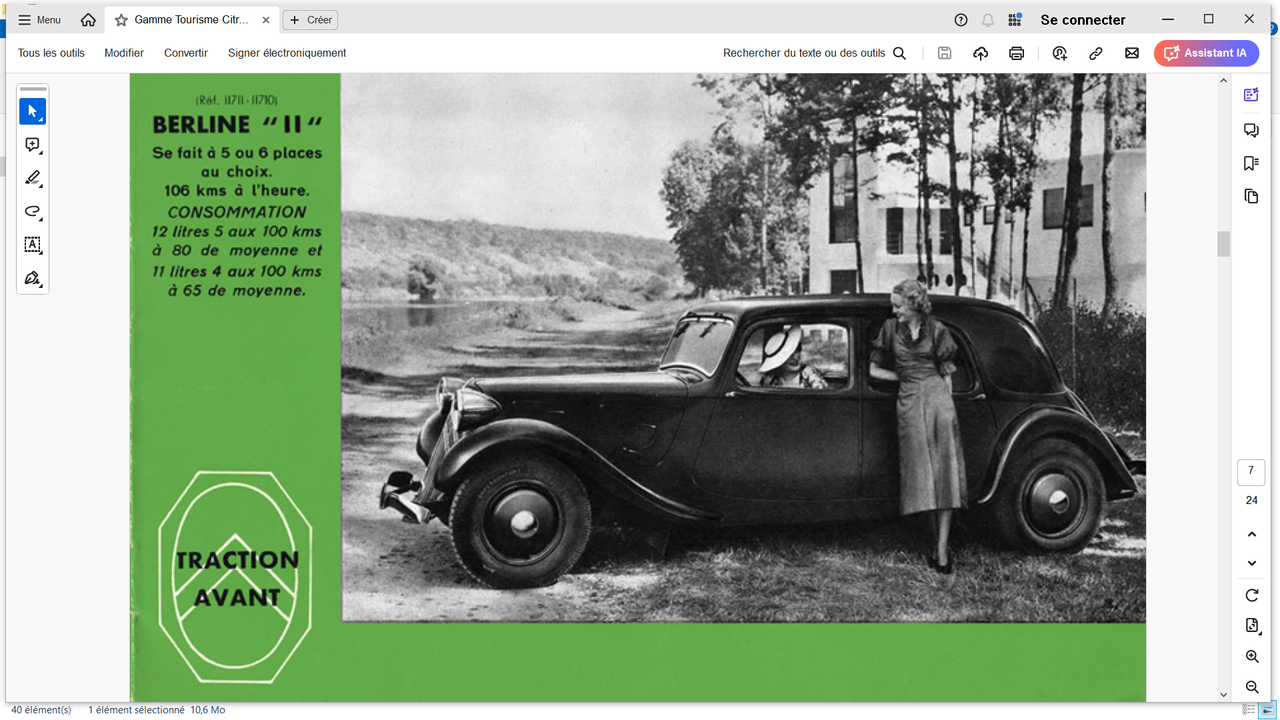The width and height of the screenshot is (1280, 720).
Task: Show notifications with the bell icon
Action: (x=988, y=20)
